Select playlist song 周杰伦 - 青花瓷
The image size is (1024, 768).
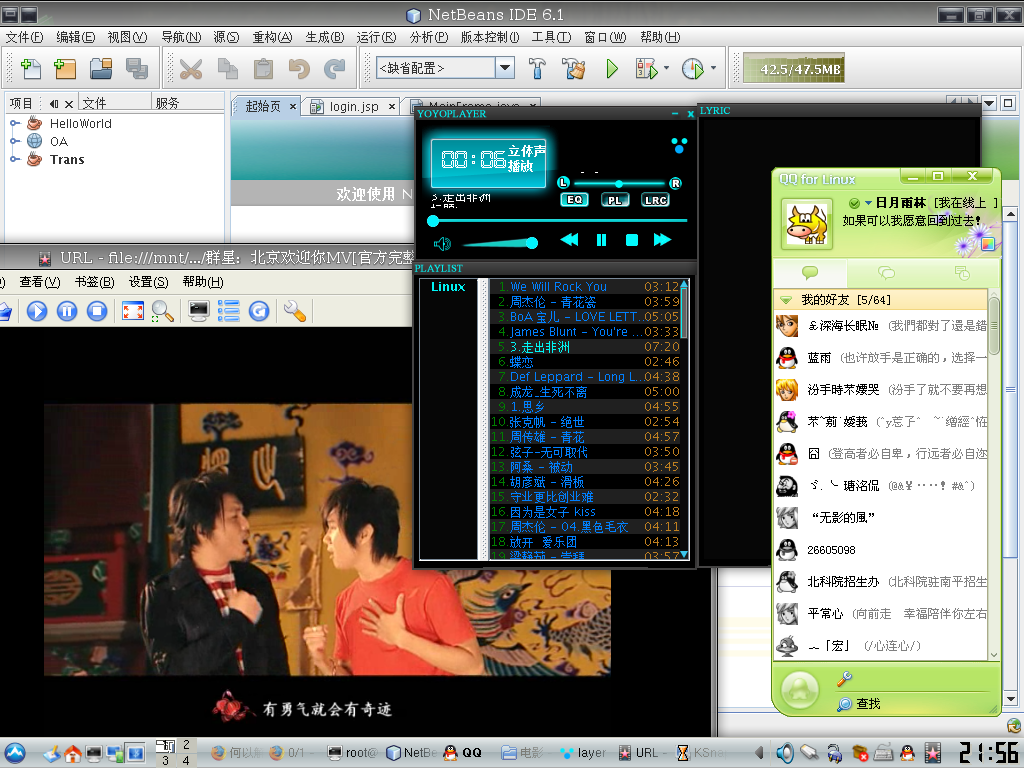point(584,302)
